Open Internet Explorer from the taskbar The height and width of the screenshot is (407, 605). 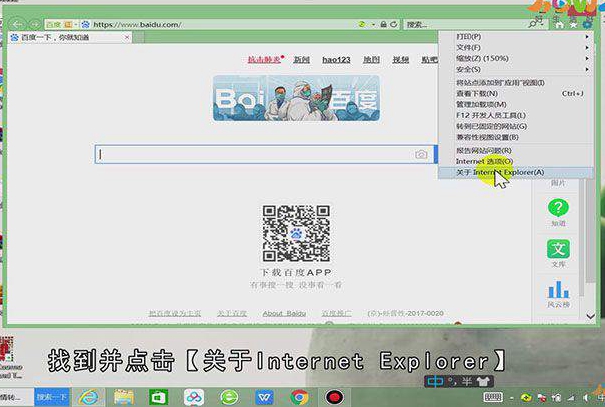pos(88,397)
